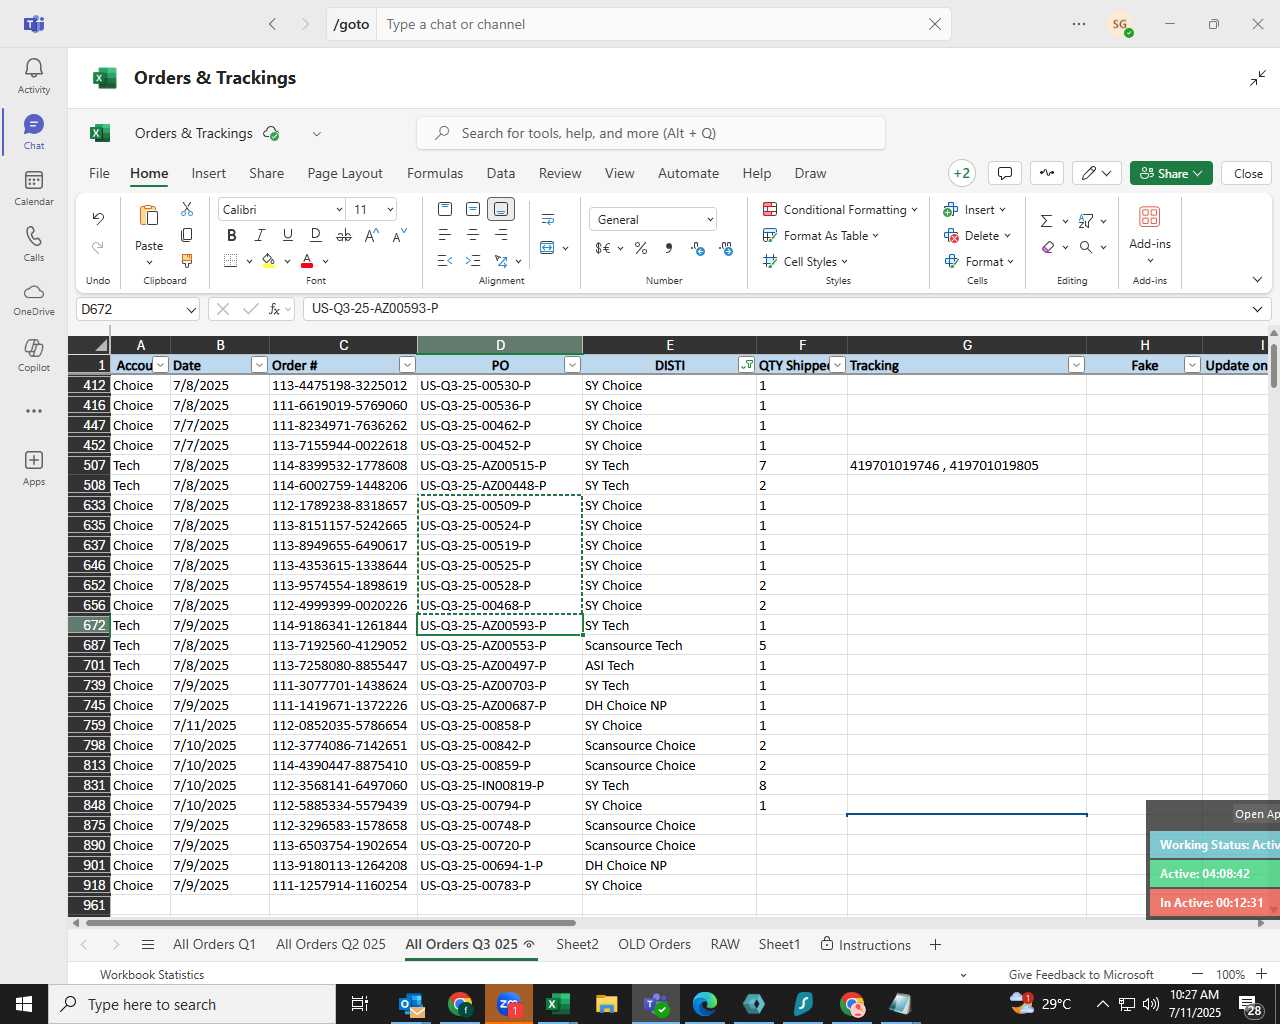Click the Decrease Decimal icon
The height and width of the screenshot is (1024, 1280).
[x=726, y=248]
